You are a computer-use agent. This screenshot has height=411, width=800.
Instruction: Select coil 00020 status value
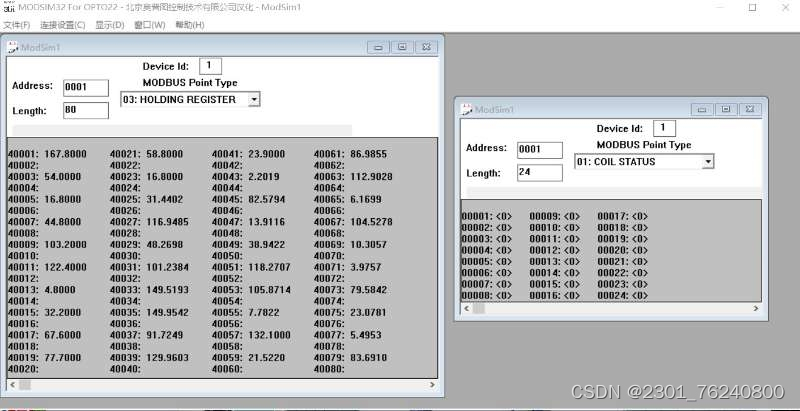pyautogui.click(x=640, y=250)
